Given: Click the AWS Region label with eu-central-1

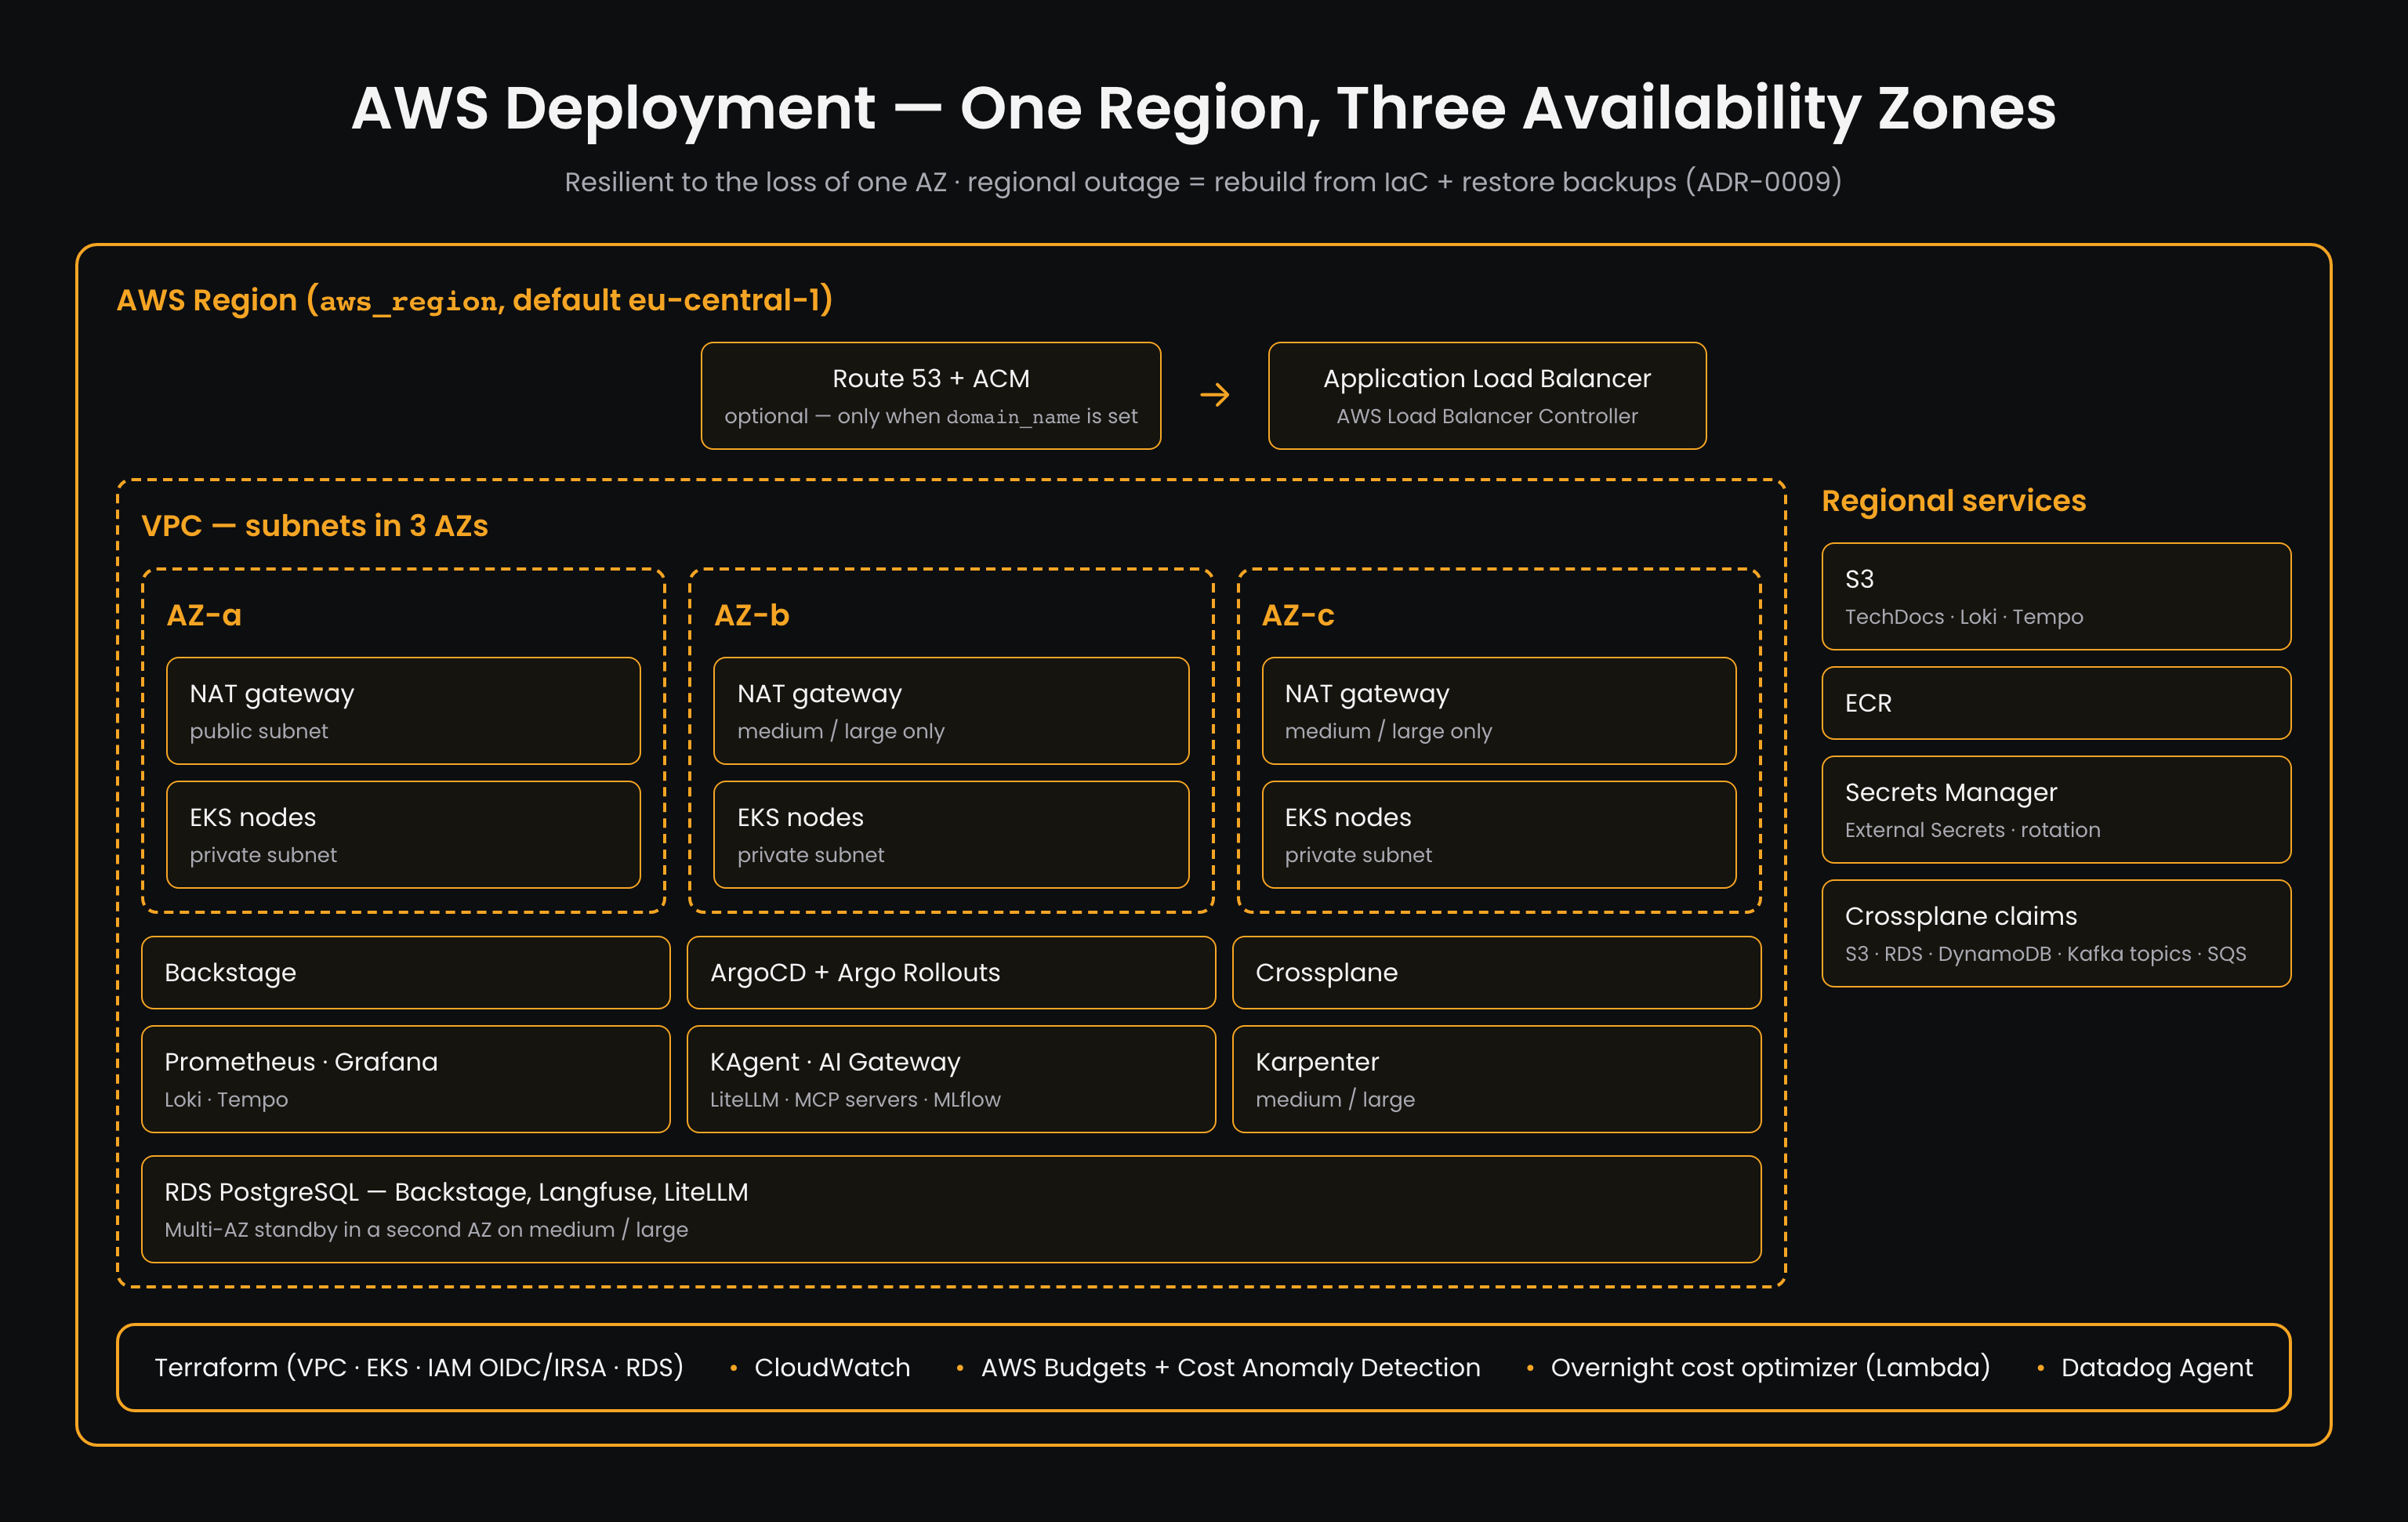Looking at the screenshot, I should pos(475,300).
